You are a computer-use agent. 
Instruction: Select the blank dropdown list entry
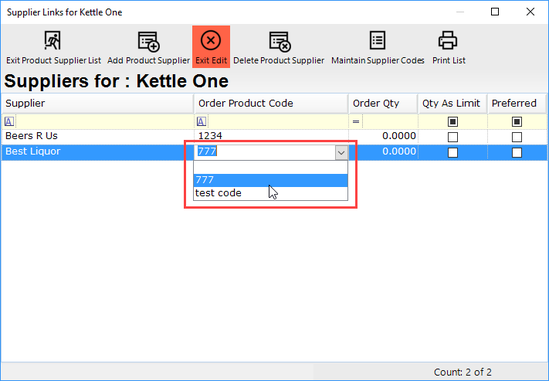[271, 167]
